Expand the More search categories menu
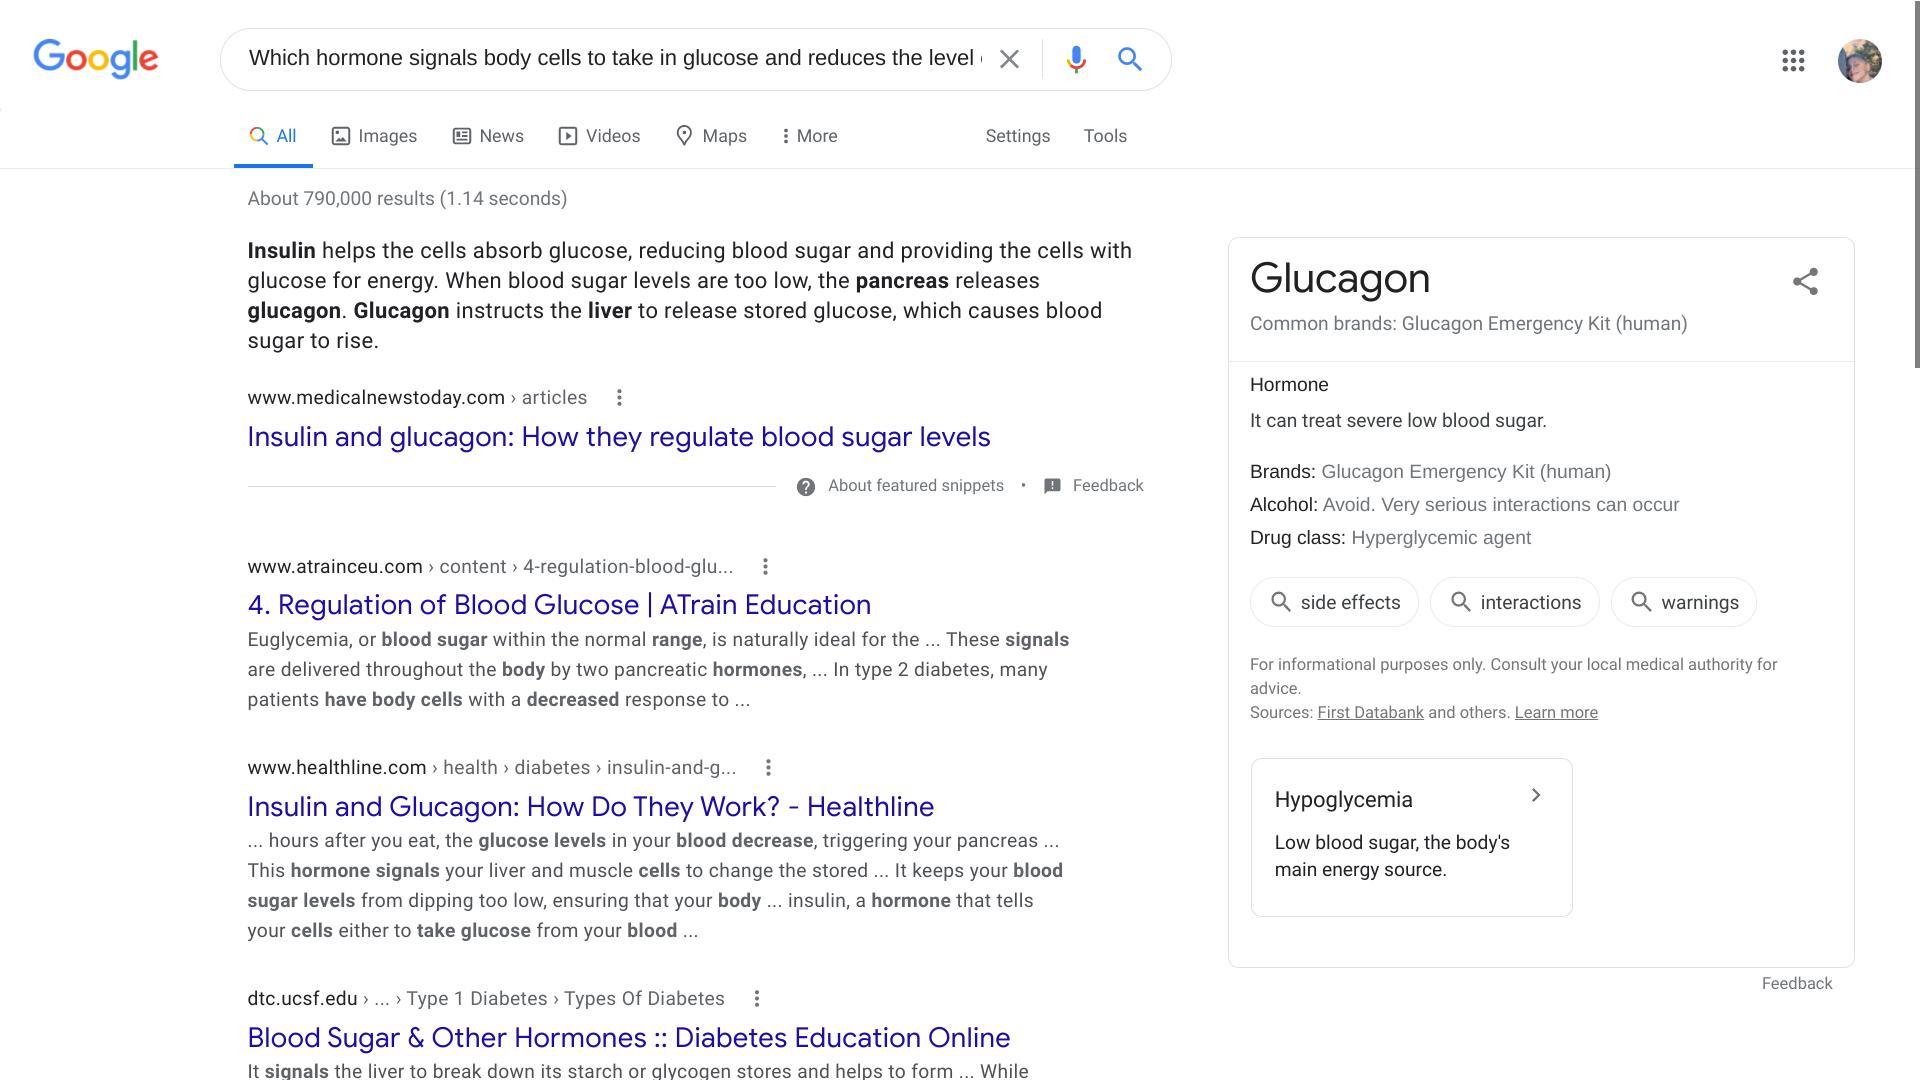 tap(809, 136)
